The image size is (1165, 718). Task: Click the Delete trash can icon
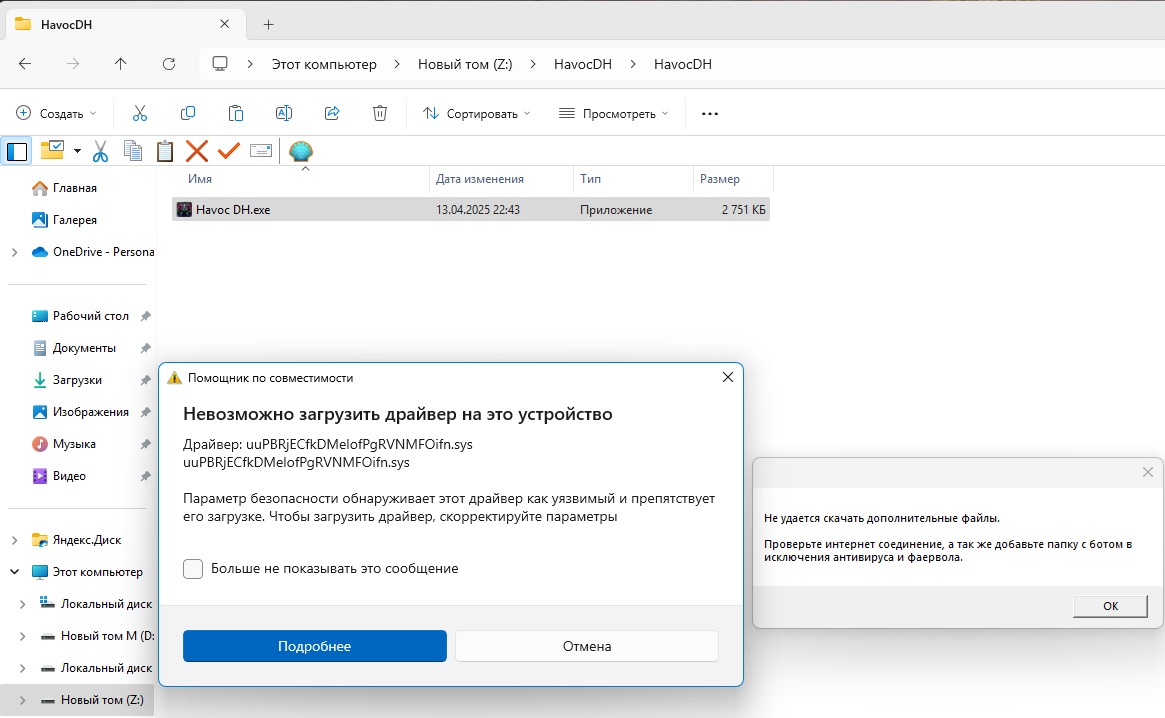point(380,113)
